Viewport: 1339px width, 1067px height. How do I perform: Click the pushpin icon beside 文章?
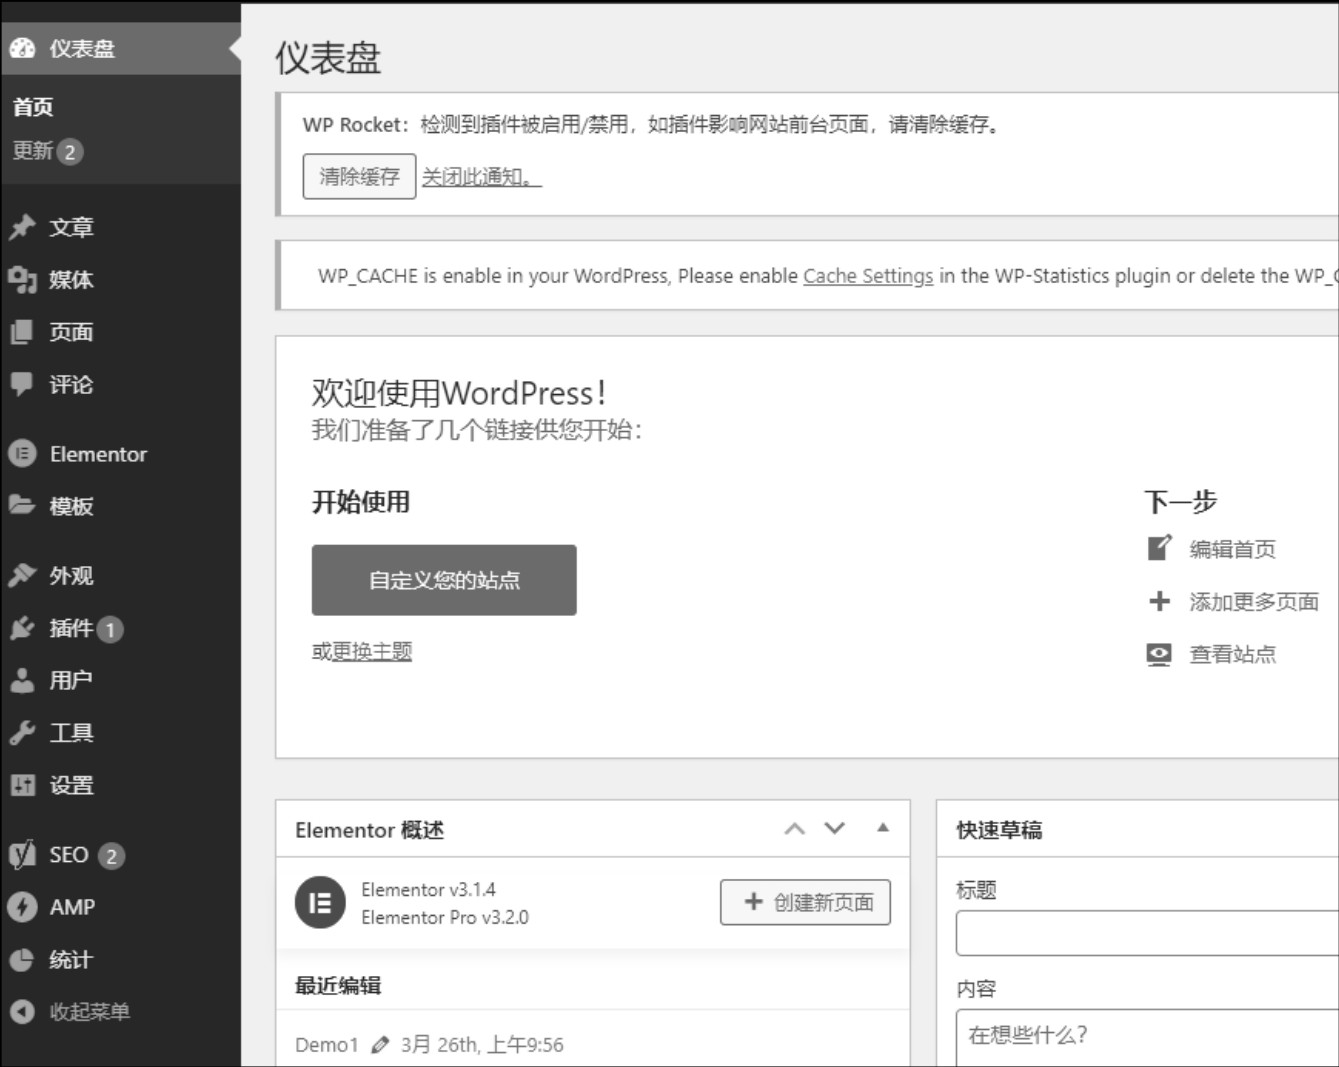(22, 227)
